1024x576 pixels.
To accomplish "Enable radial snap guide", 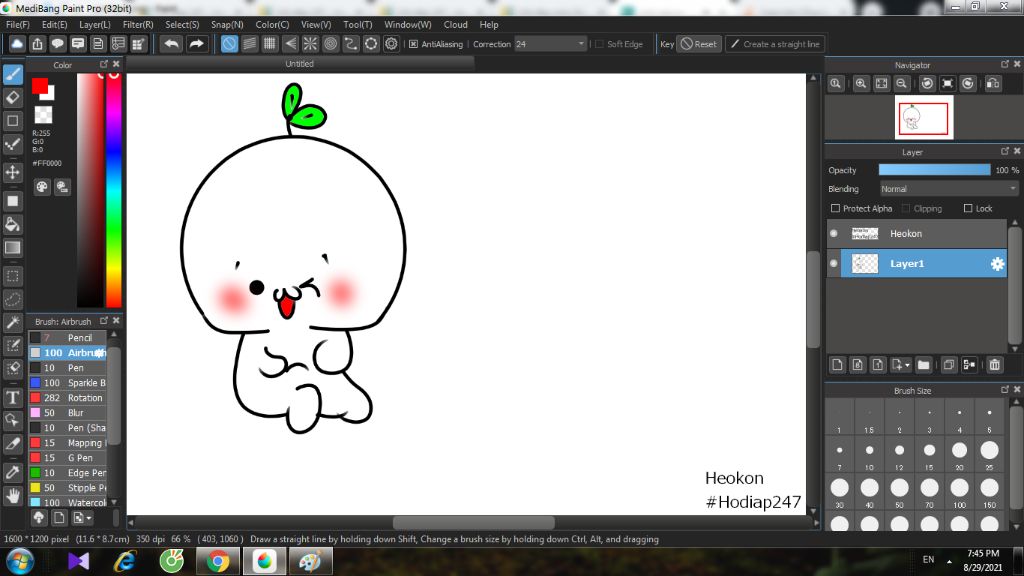I will coord(310,44).
